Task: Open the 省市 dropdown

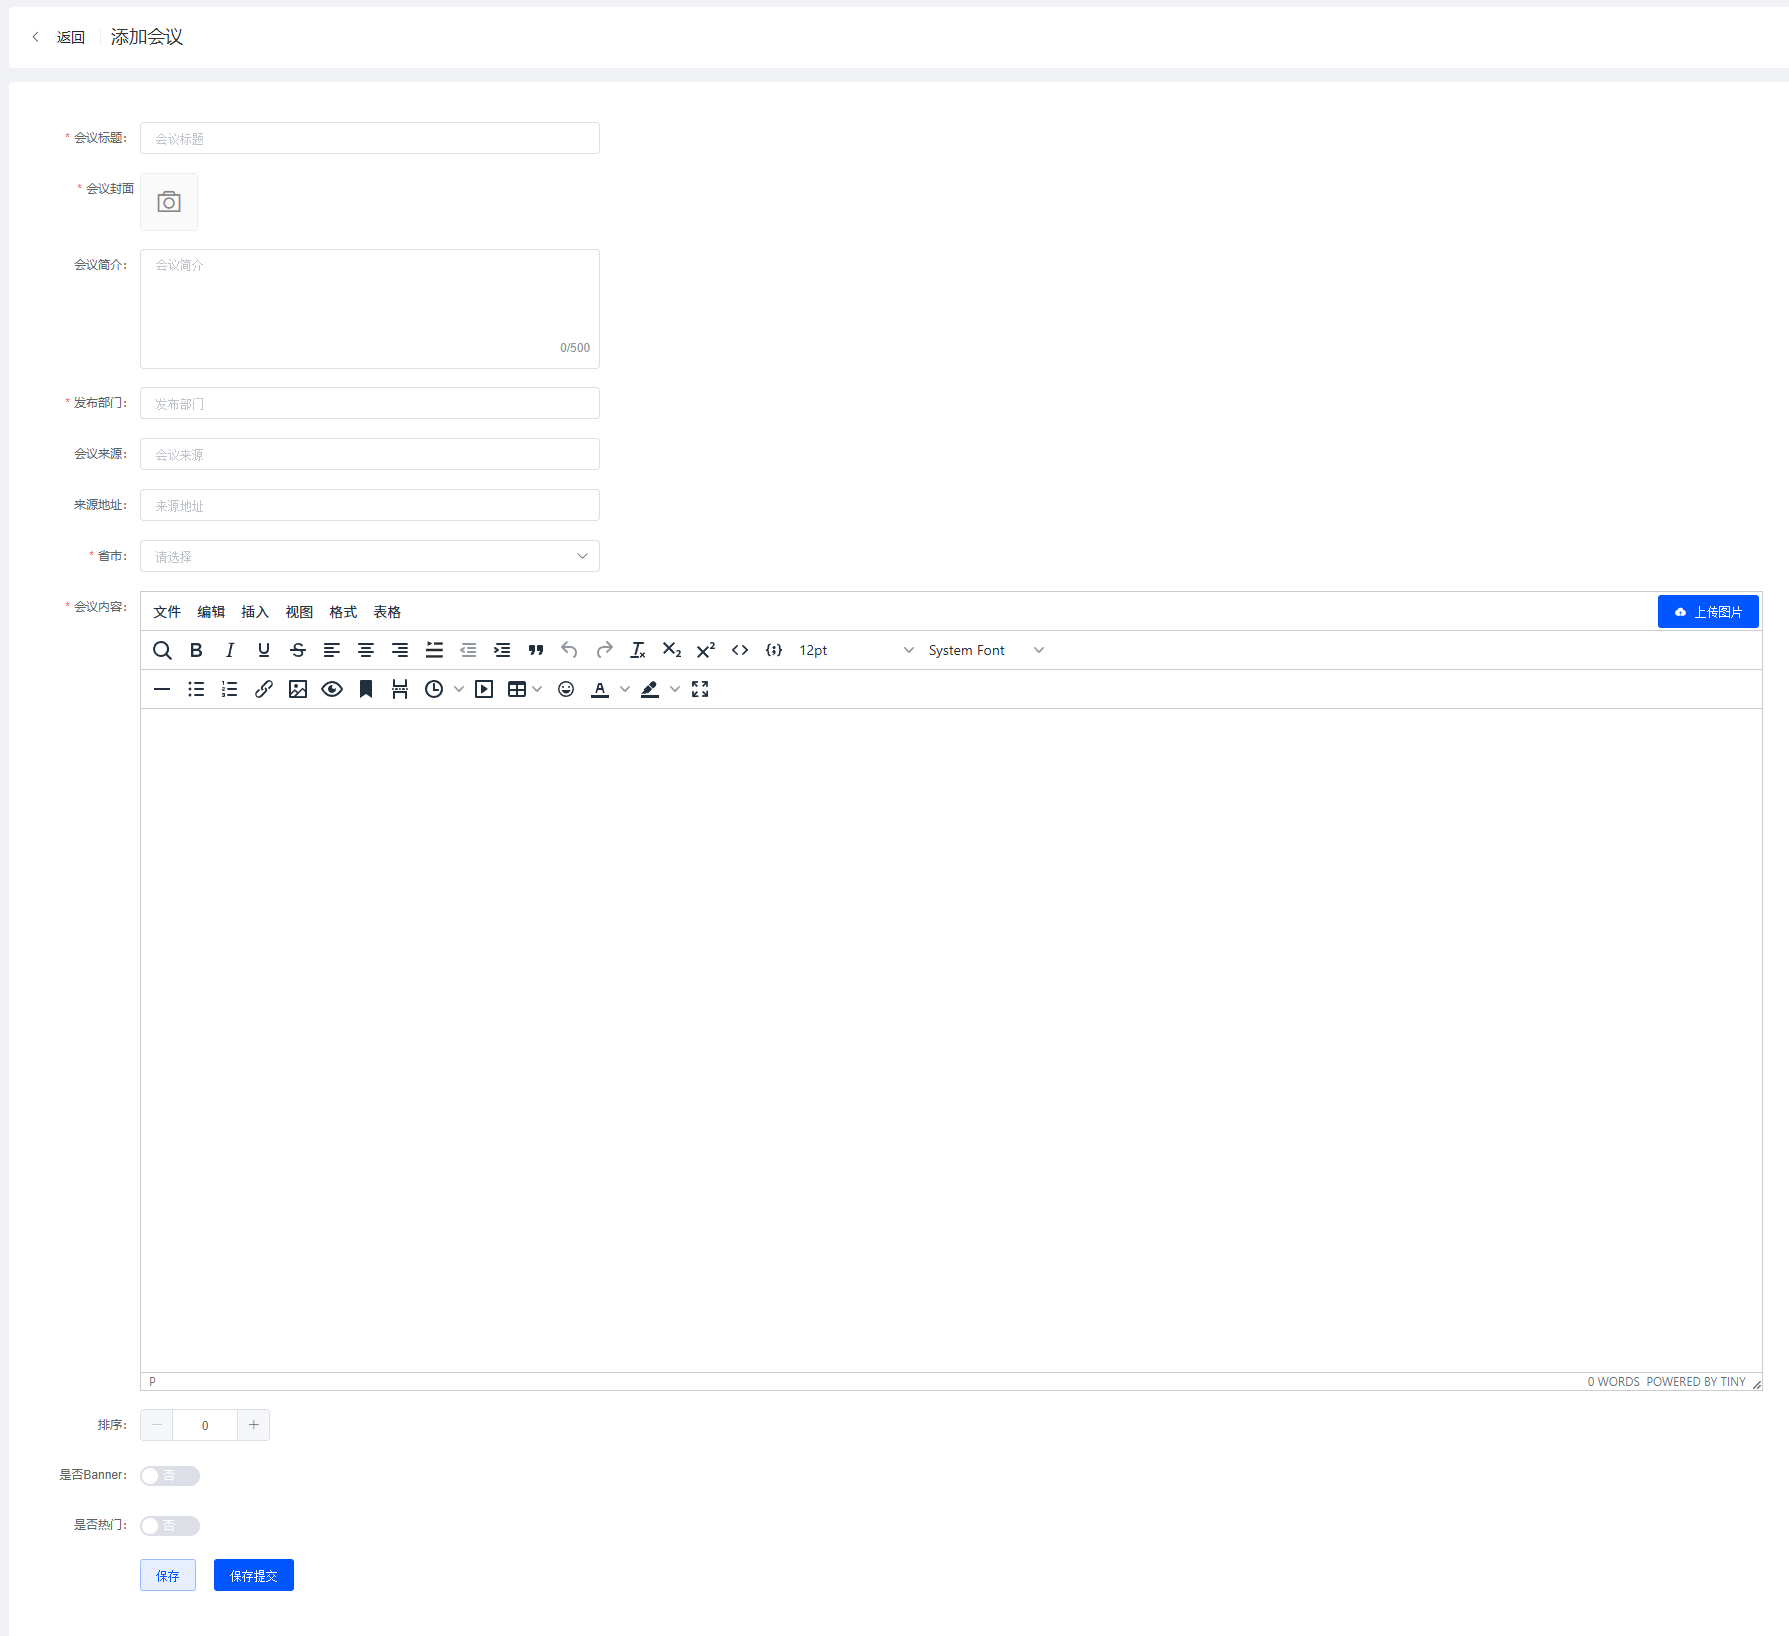Action: 370,556
